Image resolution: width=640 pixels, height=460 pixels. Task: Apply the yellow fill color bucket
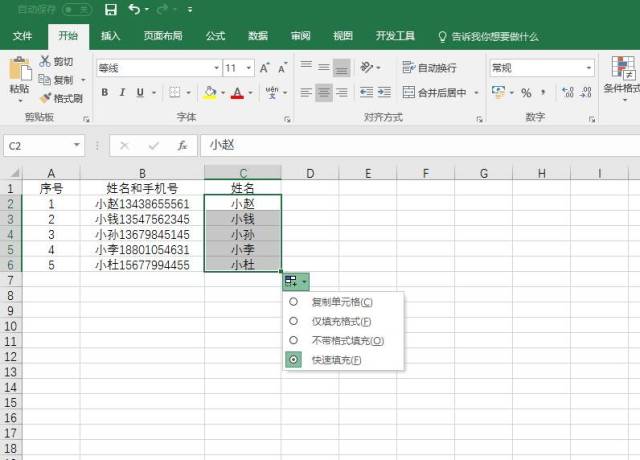(210, 93)
